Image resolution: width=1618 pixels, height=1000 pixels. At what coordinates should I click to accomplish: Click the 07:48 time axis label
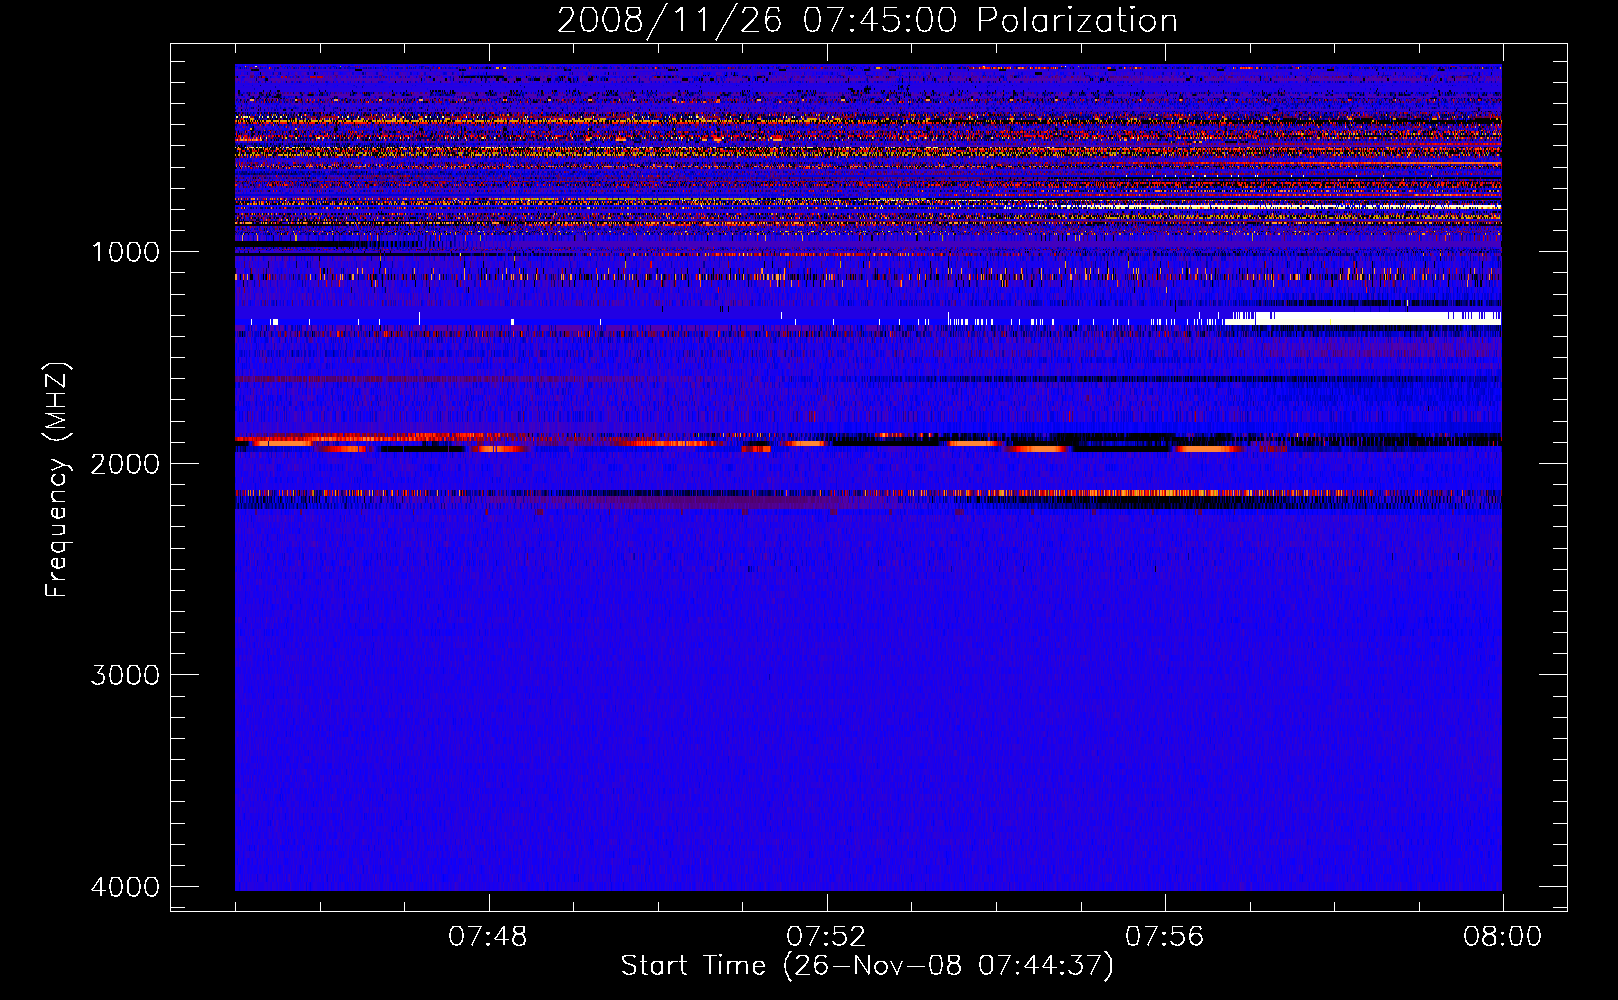click(x=488, y=937)
